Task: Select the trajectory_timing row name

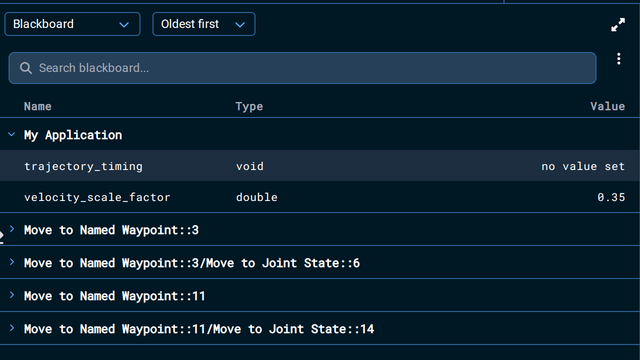Action: click(83, 167)
